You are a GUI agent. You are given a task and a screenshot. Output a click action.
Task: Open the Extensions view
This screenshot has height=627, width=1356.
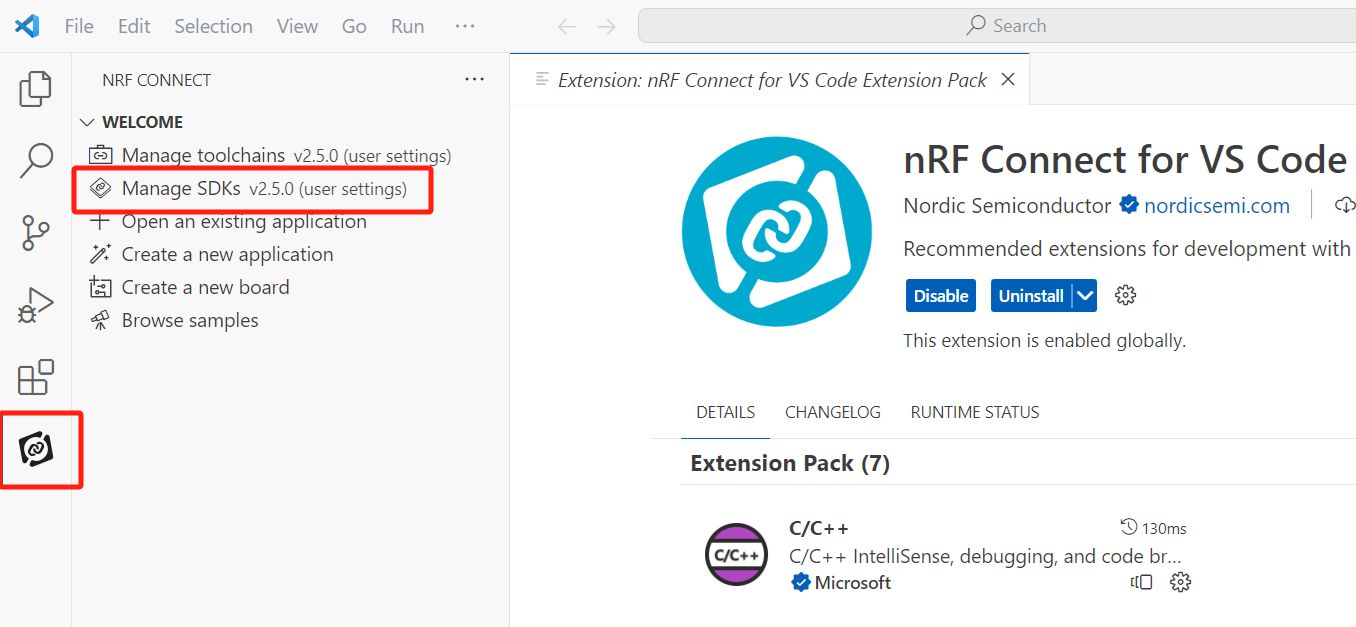tap(36, 378)
